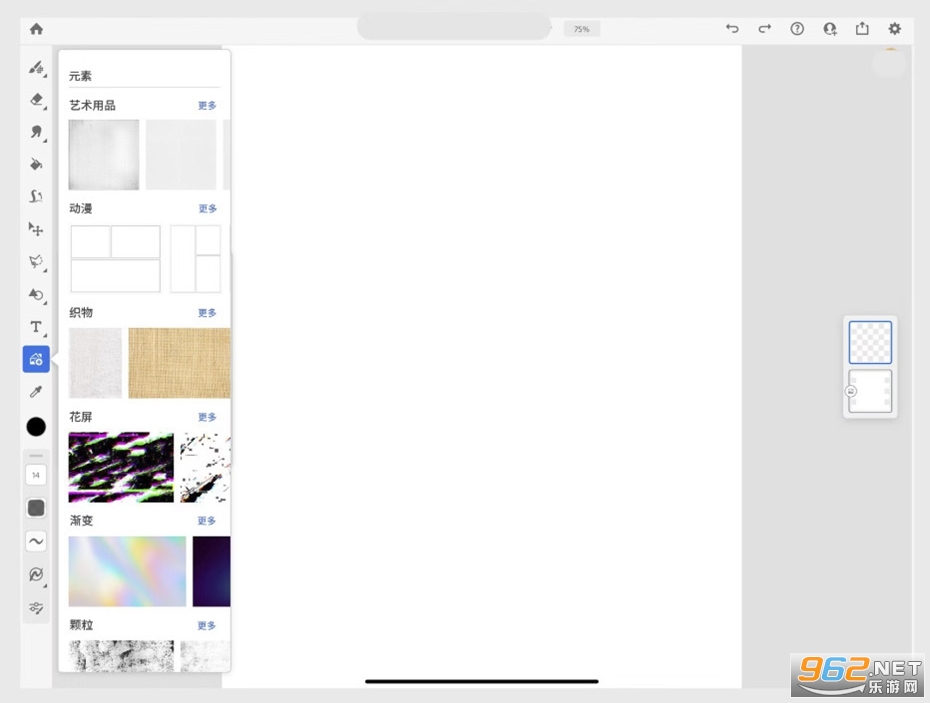Select the Move and Transform tool
This screenshot has width=930, height=703.
(x=36, y=229)
